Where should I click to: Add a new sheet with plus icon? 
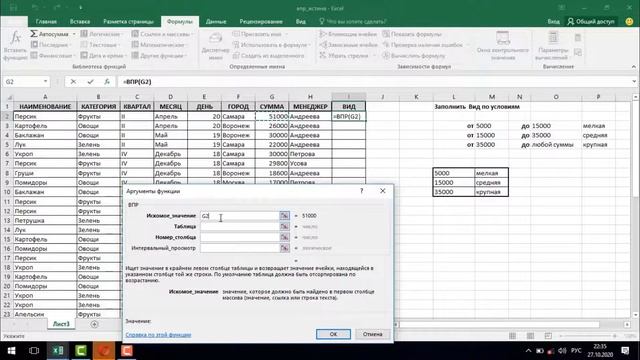94,324
